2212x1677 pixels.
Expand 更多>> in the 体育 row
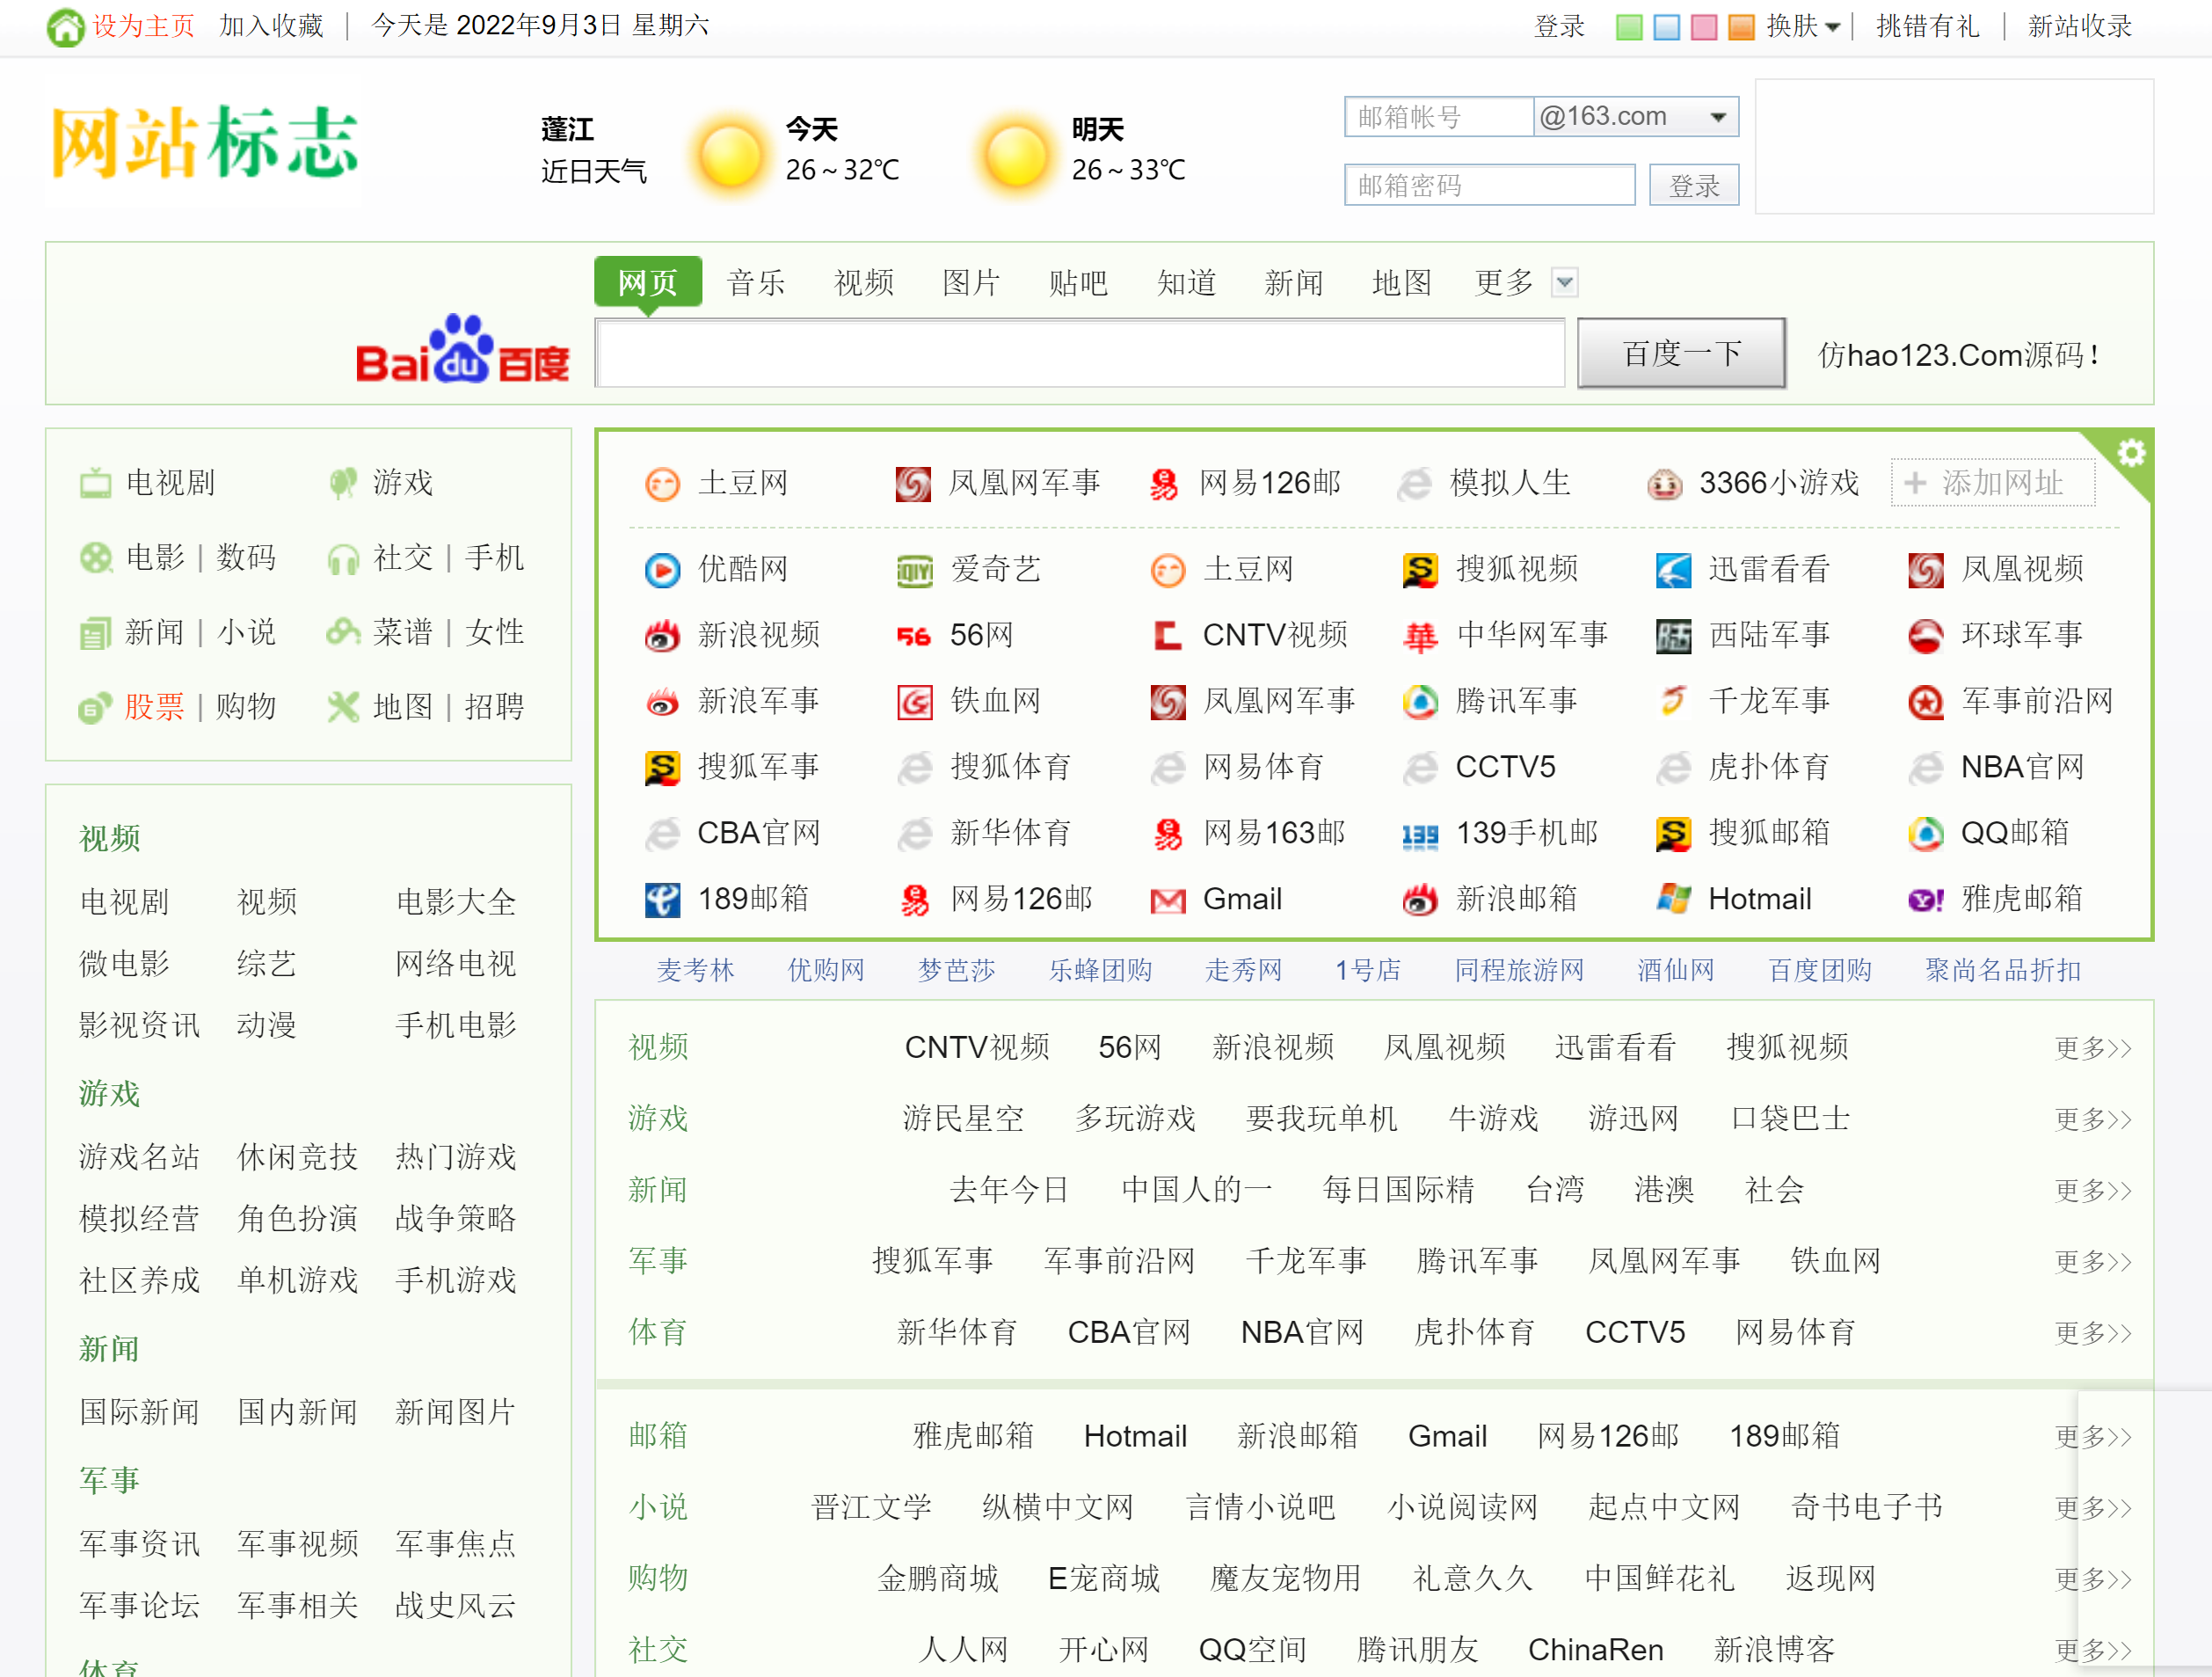coord(2093,1333)
